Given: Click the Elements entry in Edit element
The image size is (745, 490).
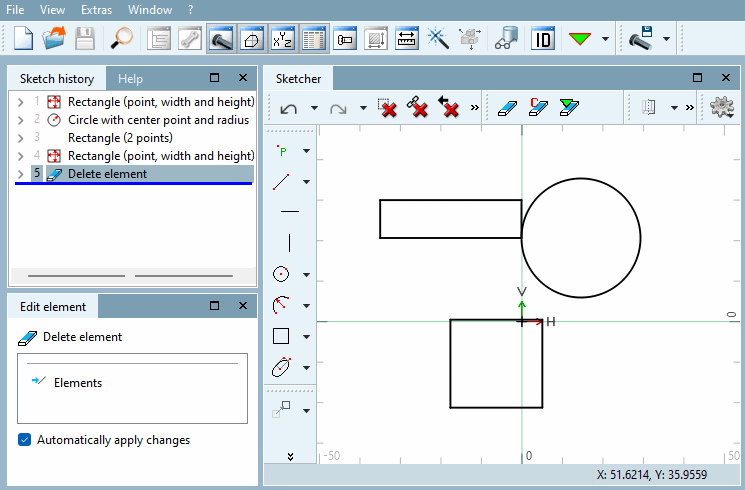Looking at the screenshot, I should [78, 383].
